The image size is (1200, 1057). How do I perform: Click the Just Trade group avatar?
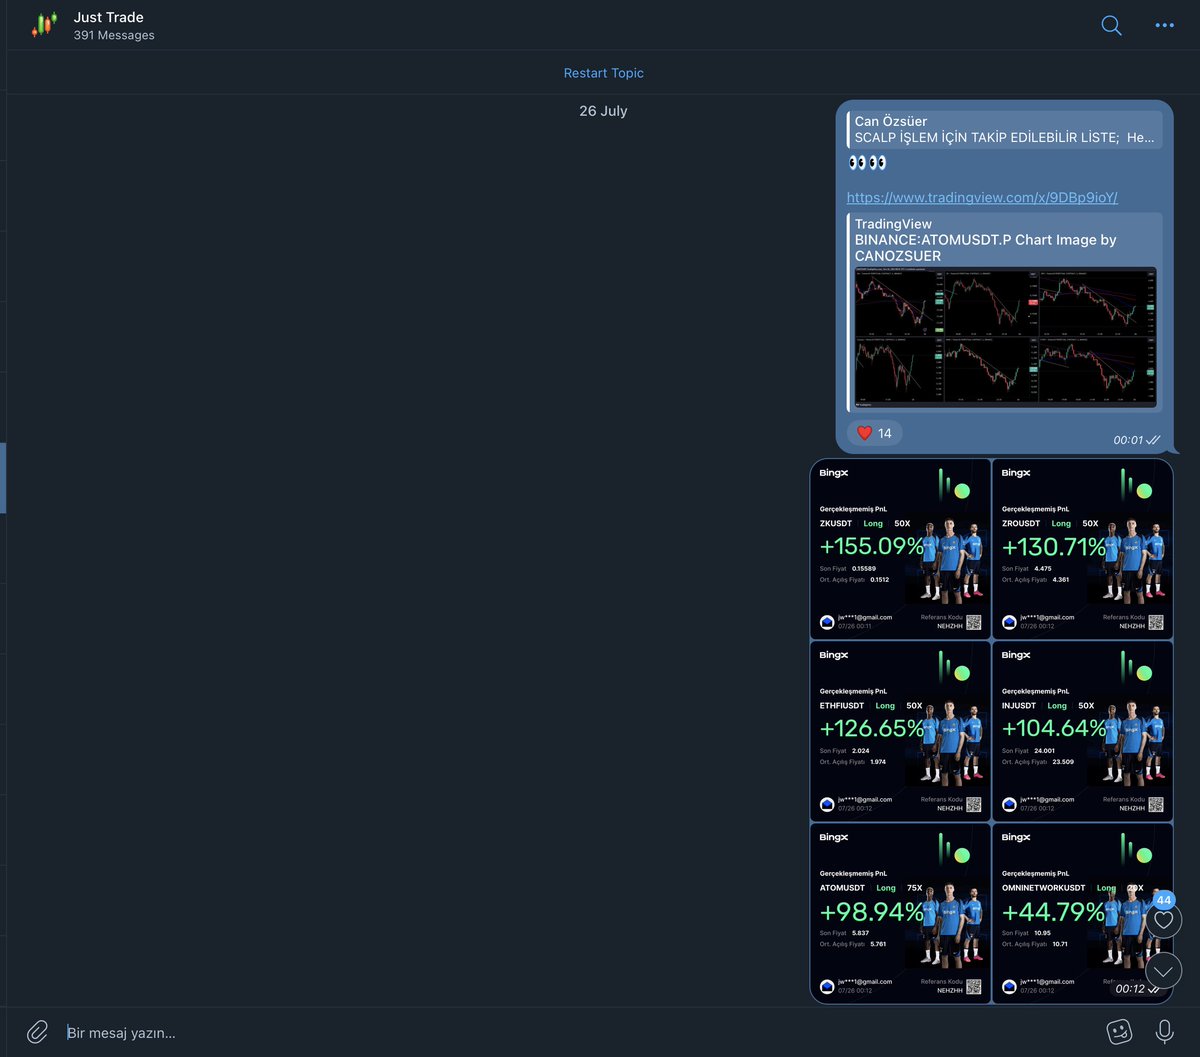(x=44, y=25)
